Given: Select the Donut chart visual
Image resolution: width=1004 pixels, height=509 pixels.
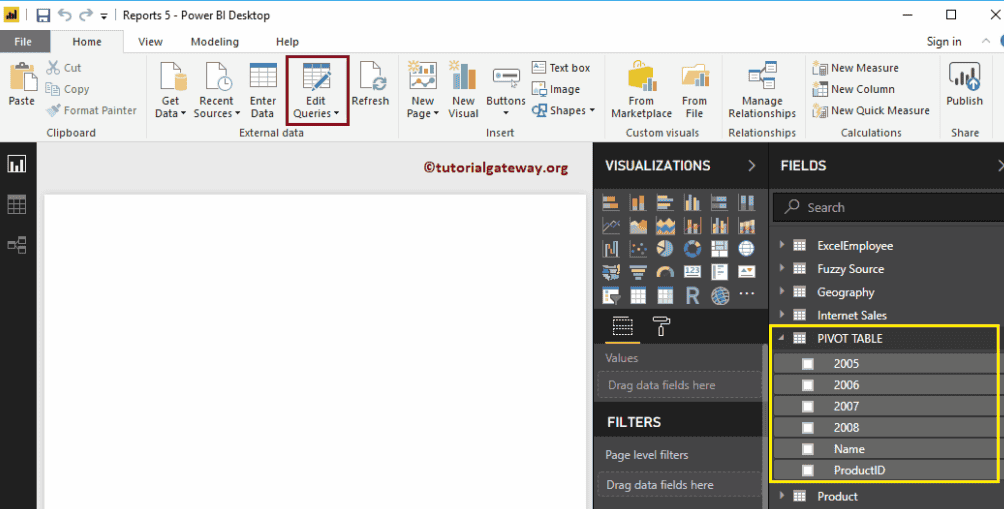Looking at the screenshot, I should 692,248.
